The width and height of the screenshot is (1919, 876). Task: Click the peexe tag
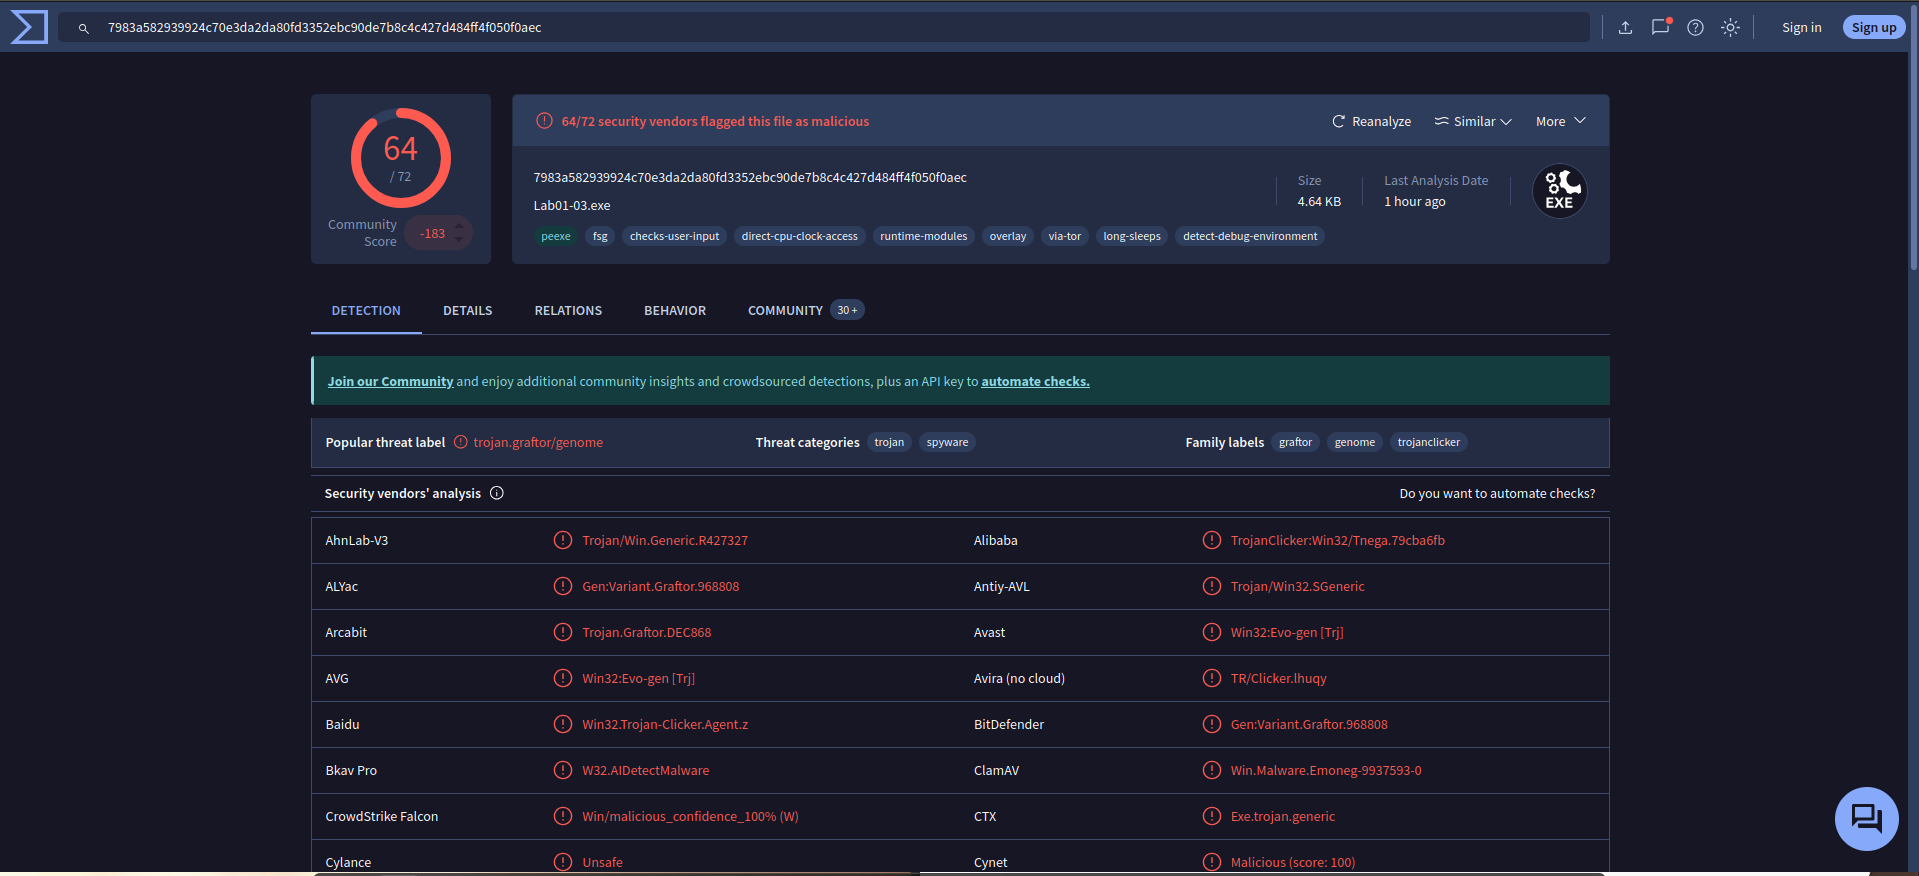(x=556, y=236)
